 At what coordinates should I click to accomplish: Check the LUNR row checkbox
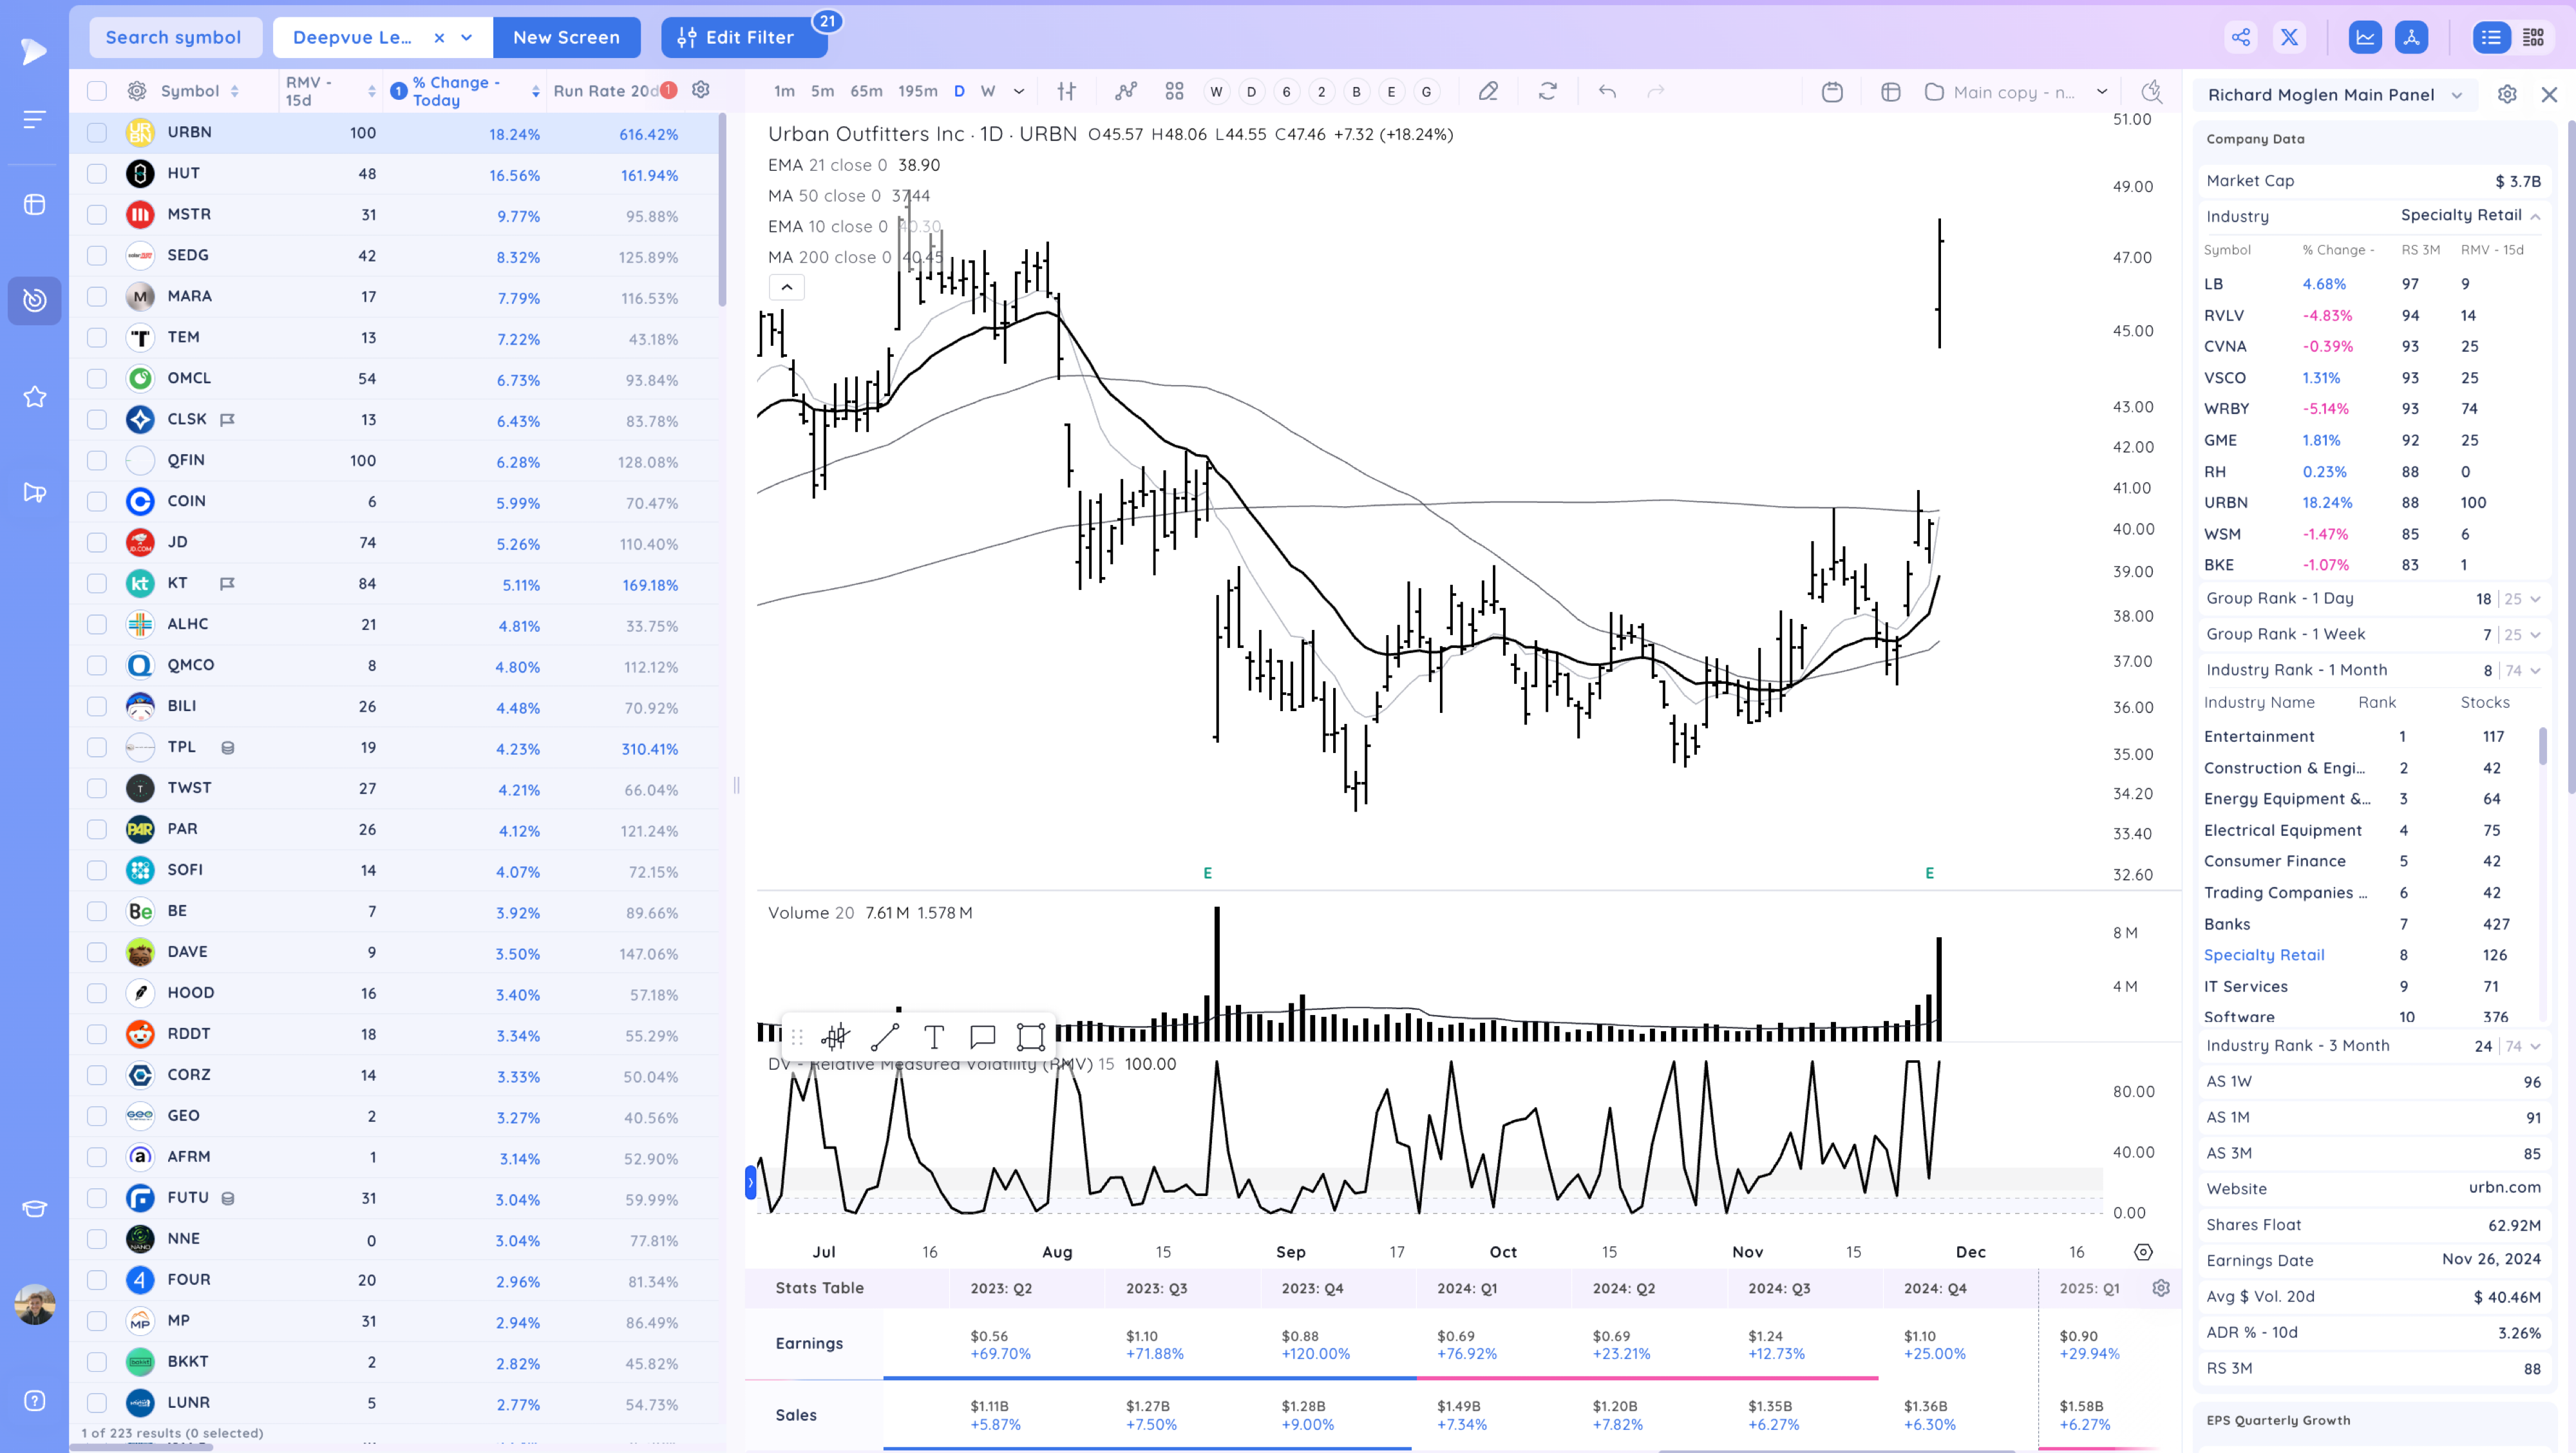97,1402
